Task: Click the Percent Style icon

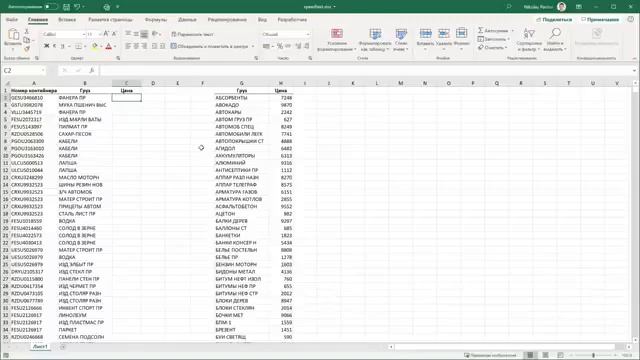Action: coord(280,46)
